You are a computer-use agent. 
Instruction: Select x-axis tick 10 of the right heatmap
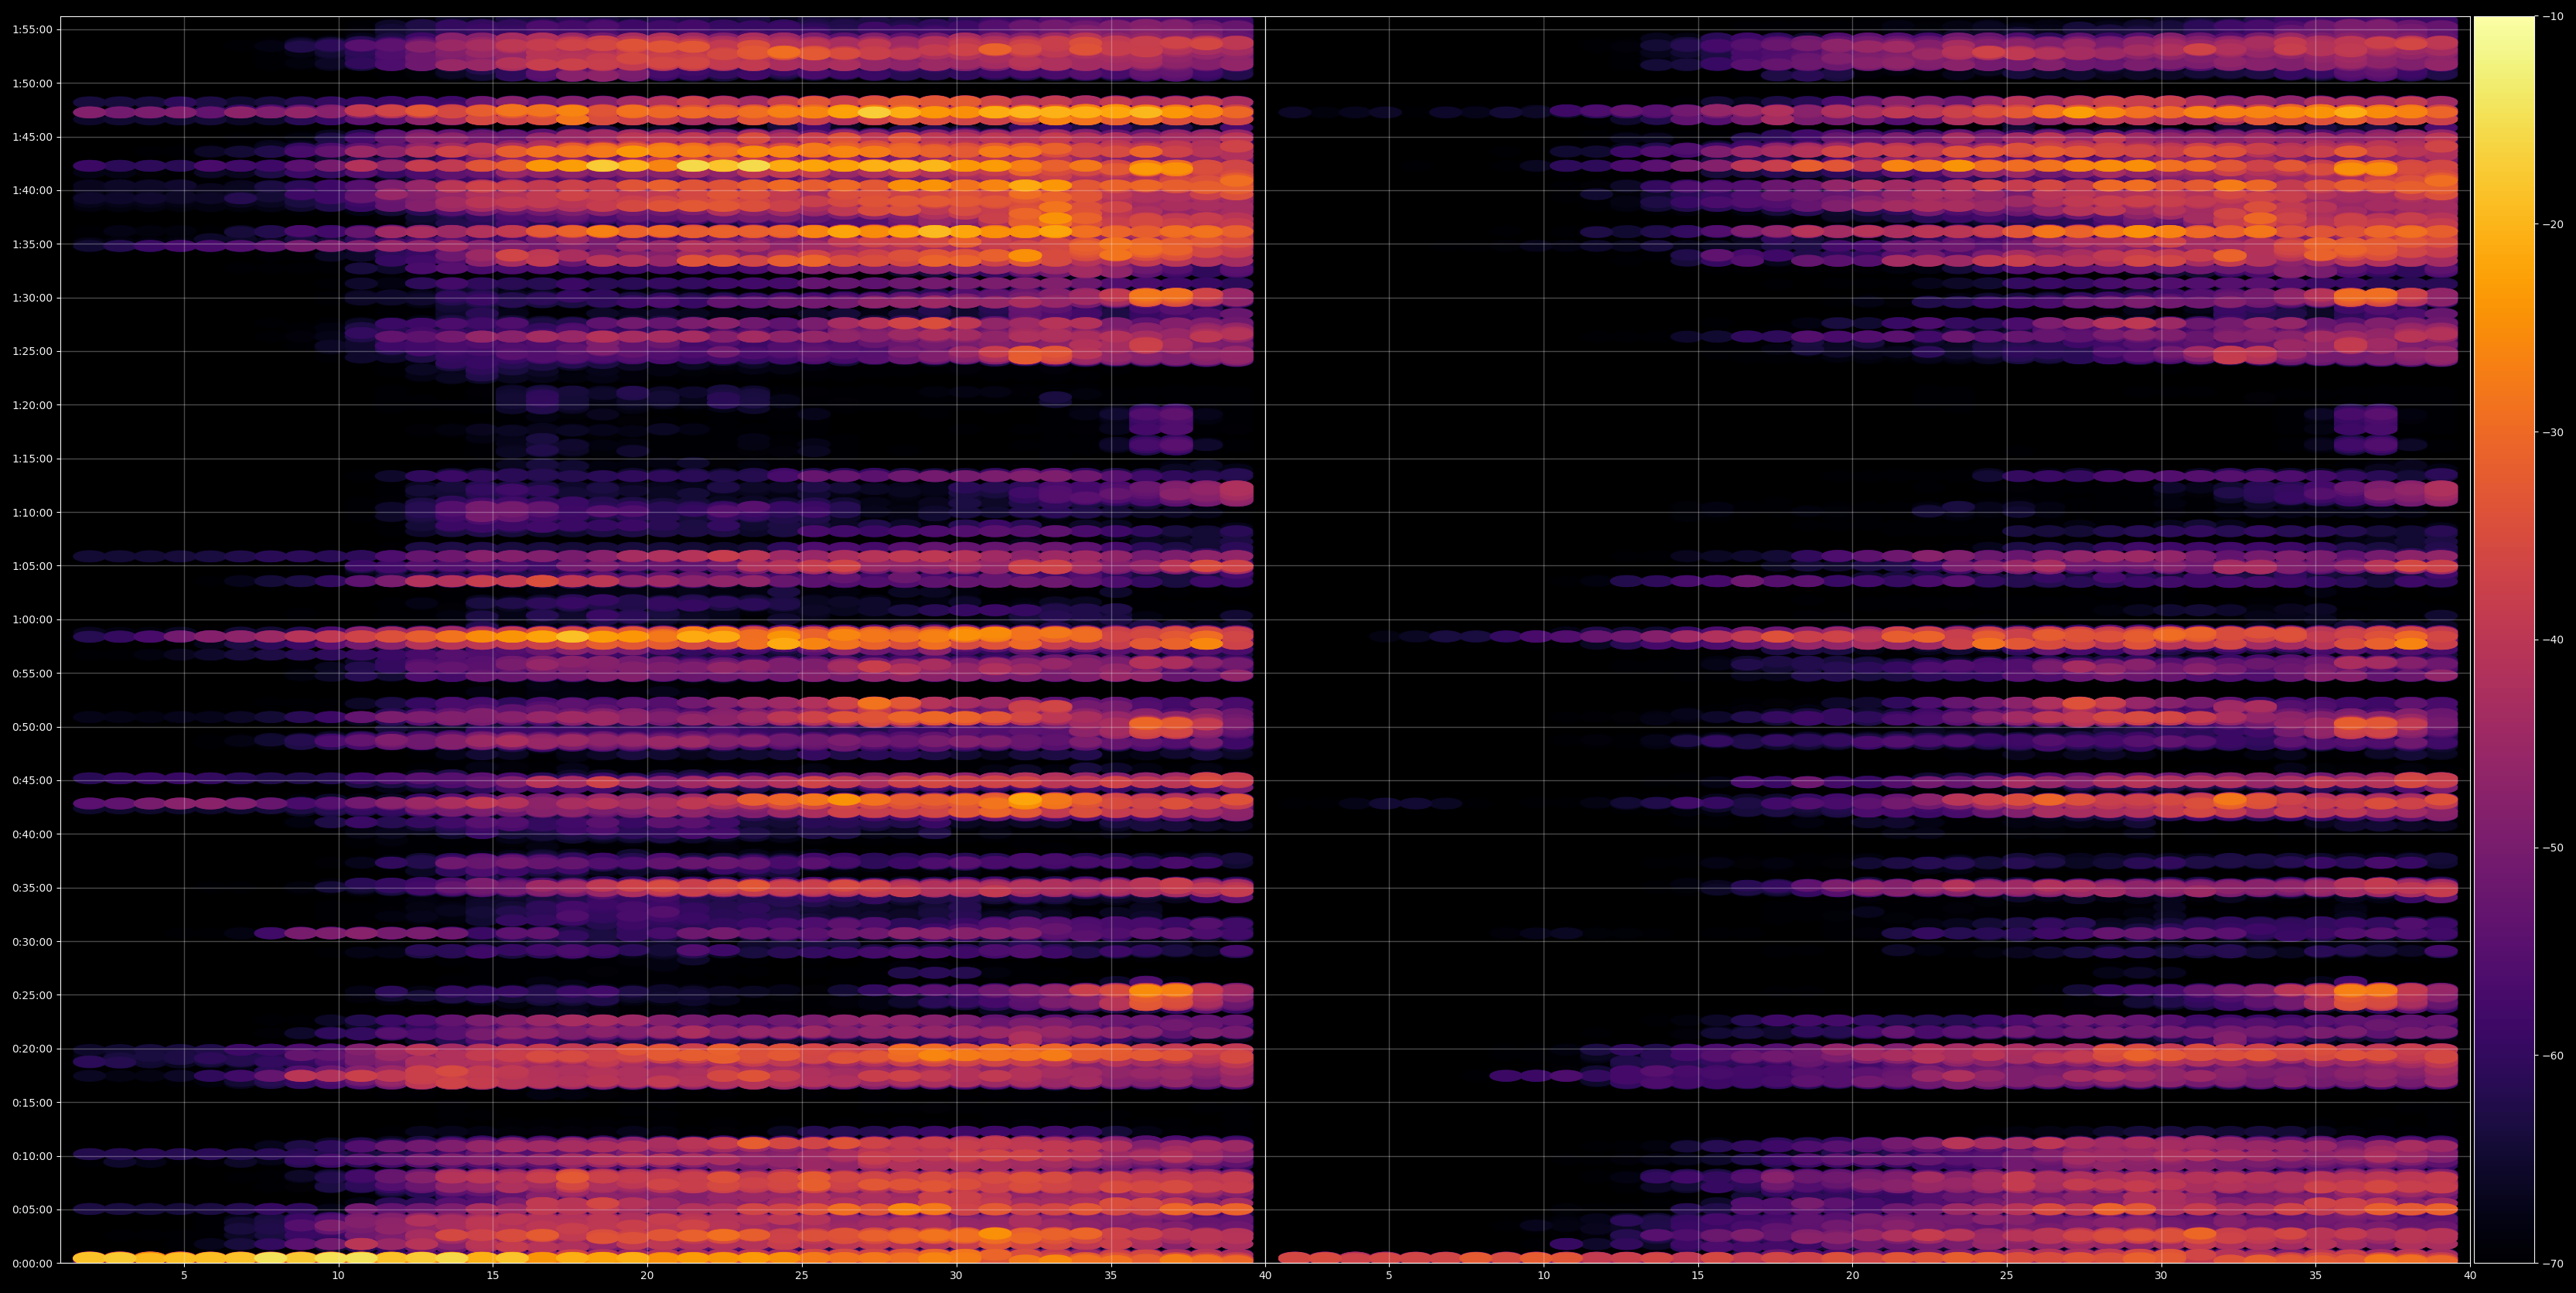coord(1543,1276)
